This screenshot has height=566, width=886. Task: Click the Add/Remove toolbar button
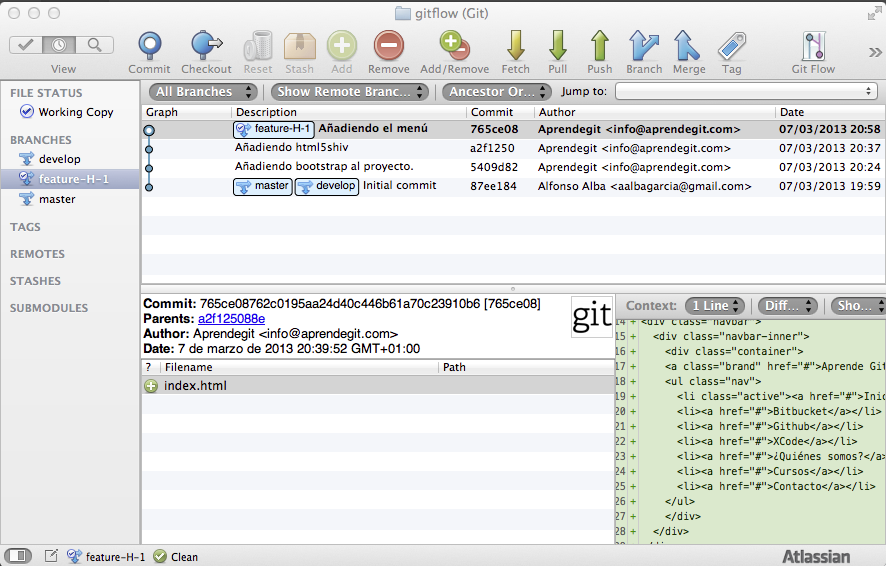coord(454,46)
